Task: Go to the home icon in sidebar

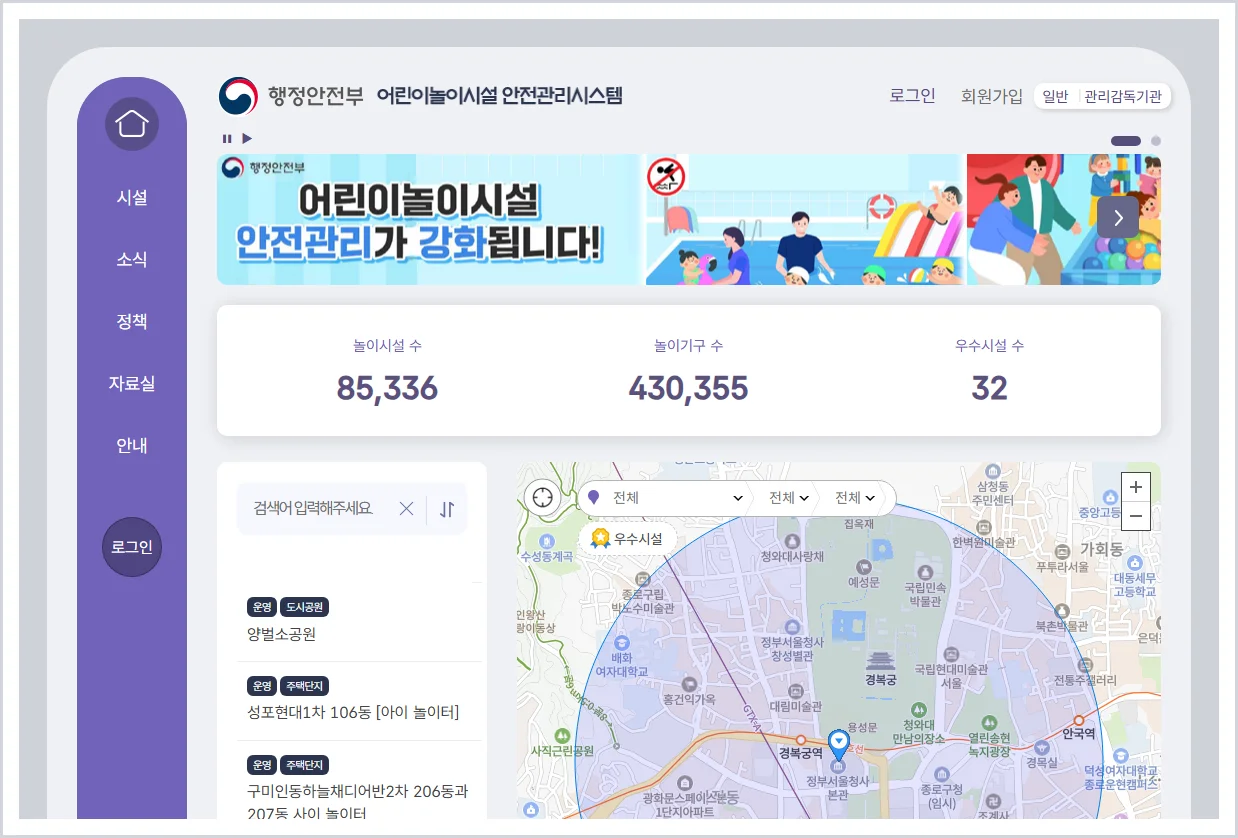Action: click(x=132, y=124)
